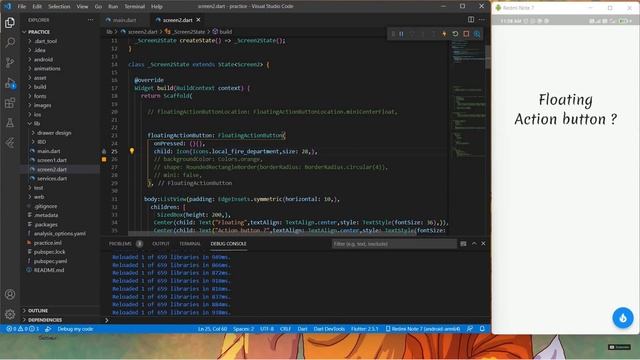The image size is (640, 360).
Task: Open the Run and Debug view
Action: point(10,83)
